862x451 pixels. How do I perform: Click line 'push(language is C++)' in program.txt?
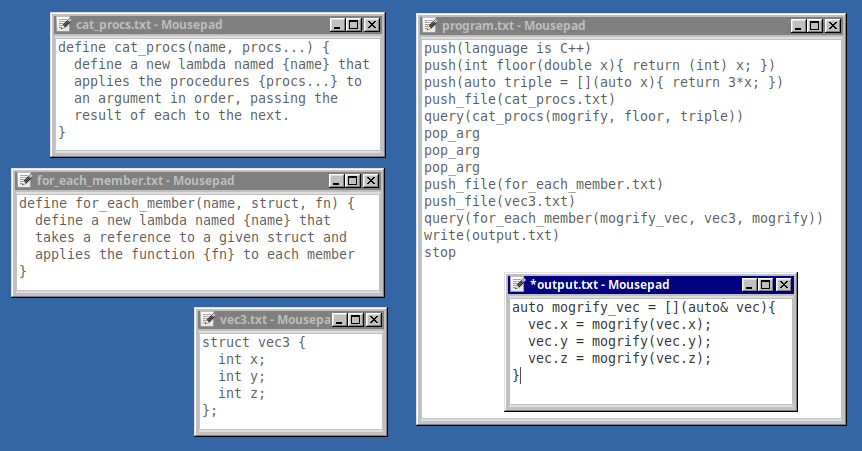pos(507,48)
